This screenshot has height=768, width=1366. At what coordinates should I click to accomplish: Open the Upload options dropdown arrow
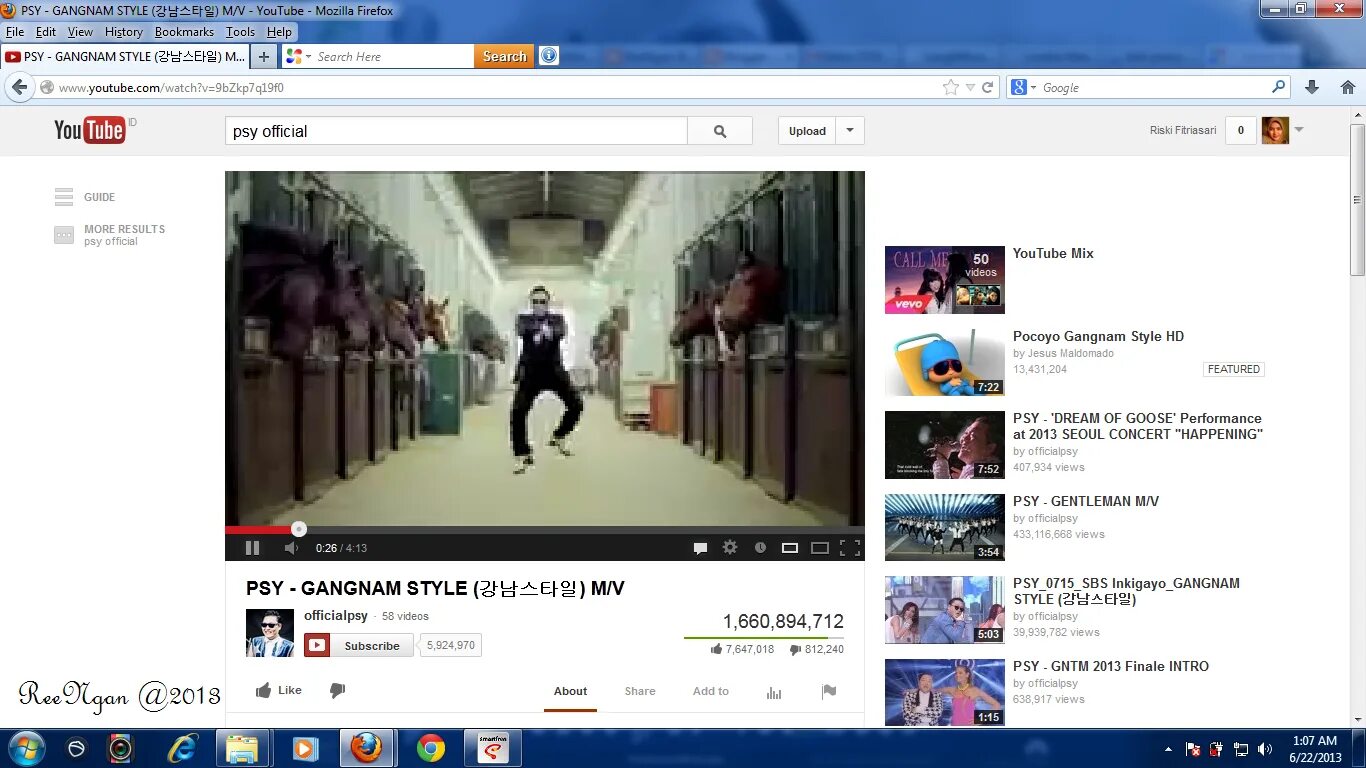(848, 131)
